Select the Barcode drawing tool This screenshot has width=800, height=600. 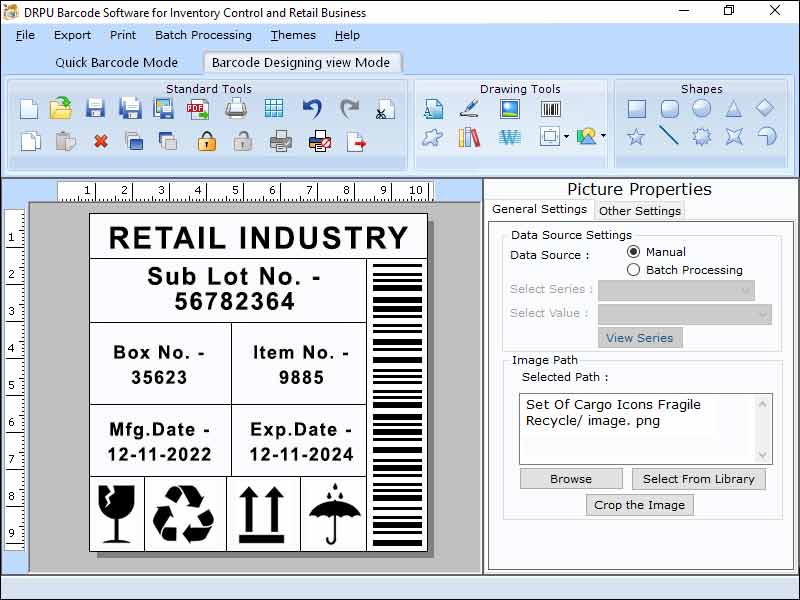pyautogui.click(x=551, y=109)
